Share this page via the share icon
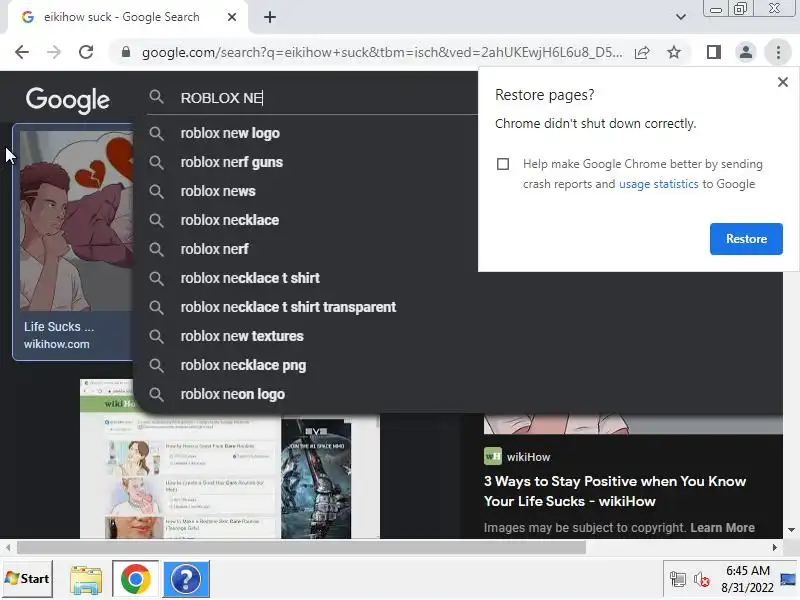 pos(642,52)
